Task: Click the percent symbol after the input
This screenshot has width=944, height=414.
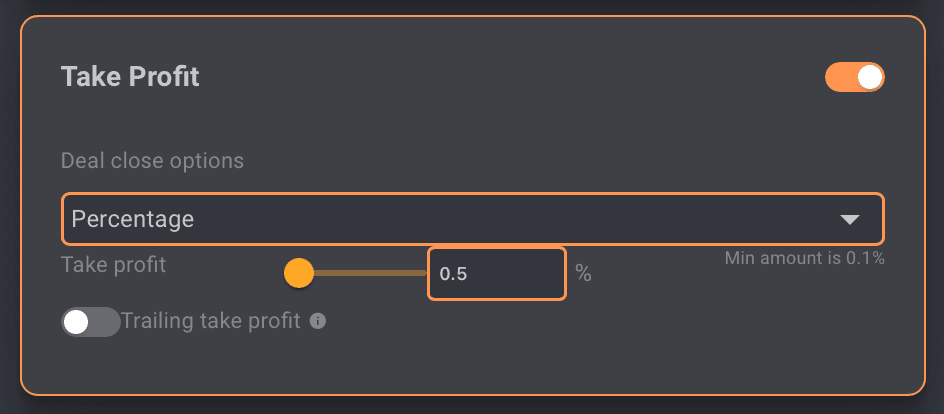Action: [x=583, y=273]
